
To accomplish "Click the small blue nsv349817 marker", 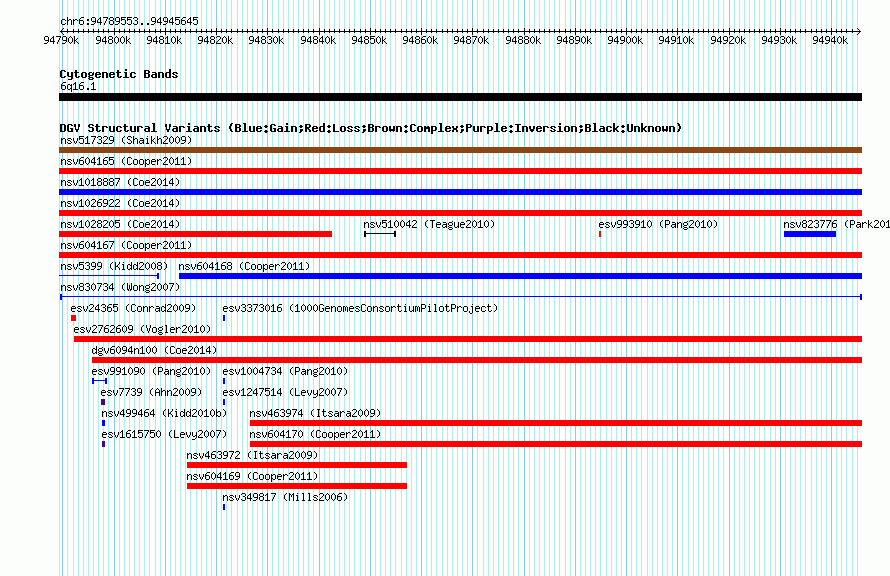I will (x=224, y=507).
